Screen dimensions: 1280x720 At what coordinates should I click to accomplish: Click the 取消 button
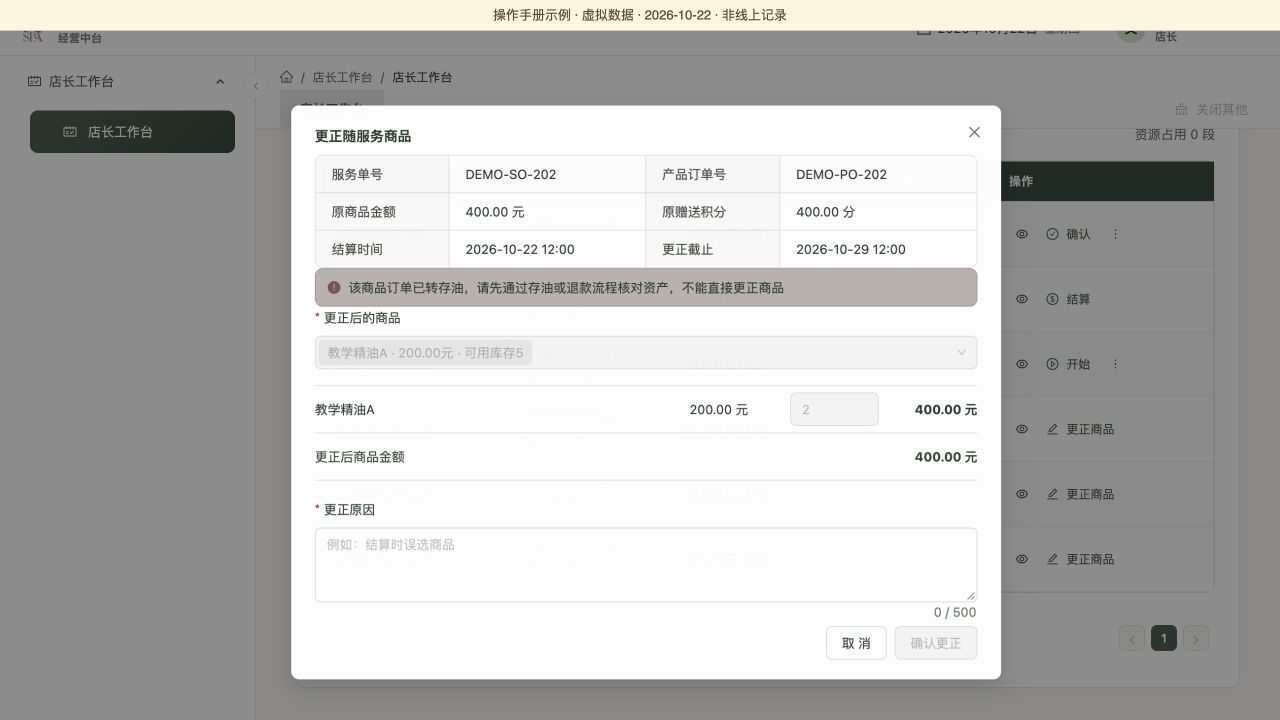point(856,643)
